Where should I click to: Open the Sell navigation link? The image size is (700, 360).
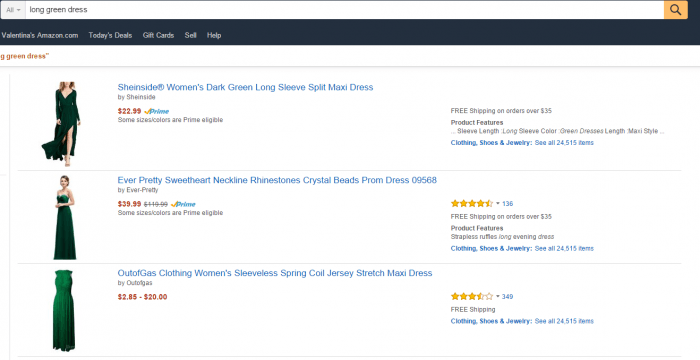(x=191, y=35)
